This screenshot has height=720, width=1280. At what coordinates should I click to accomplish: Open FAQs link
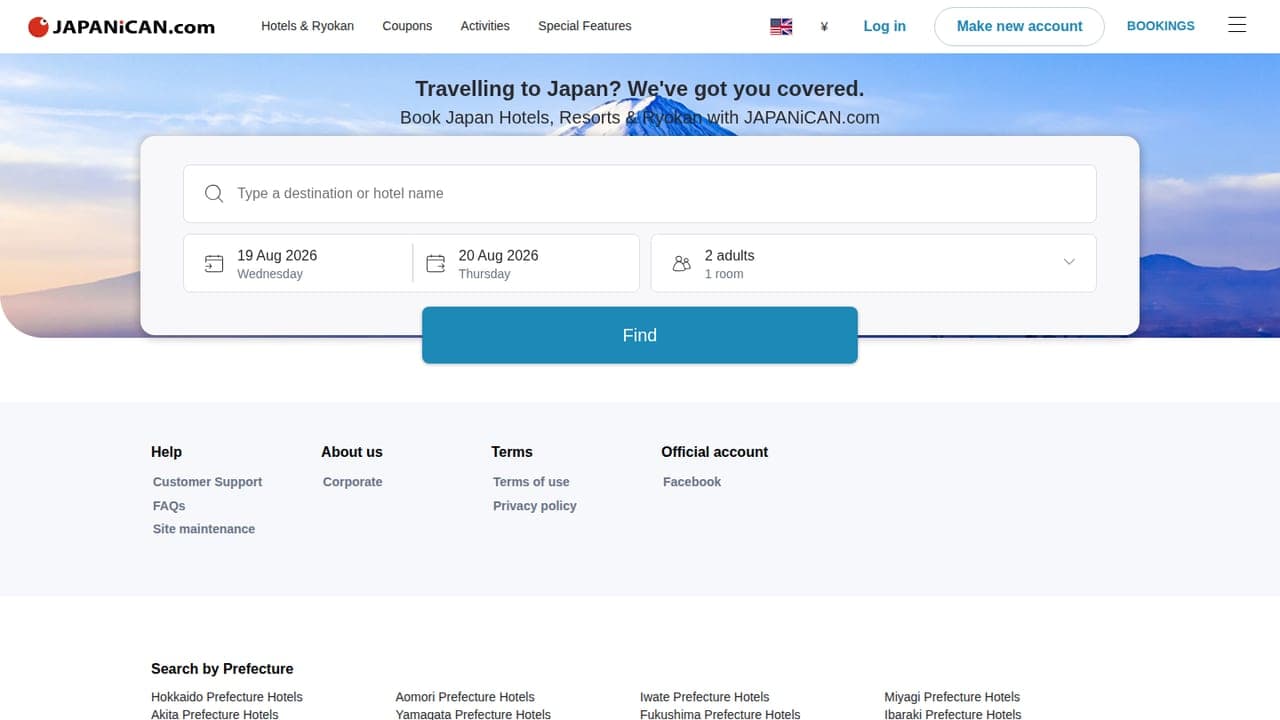169,506
